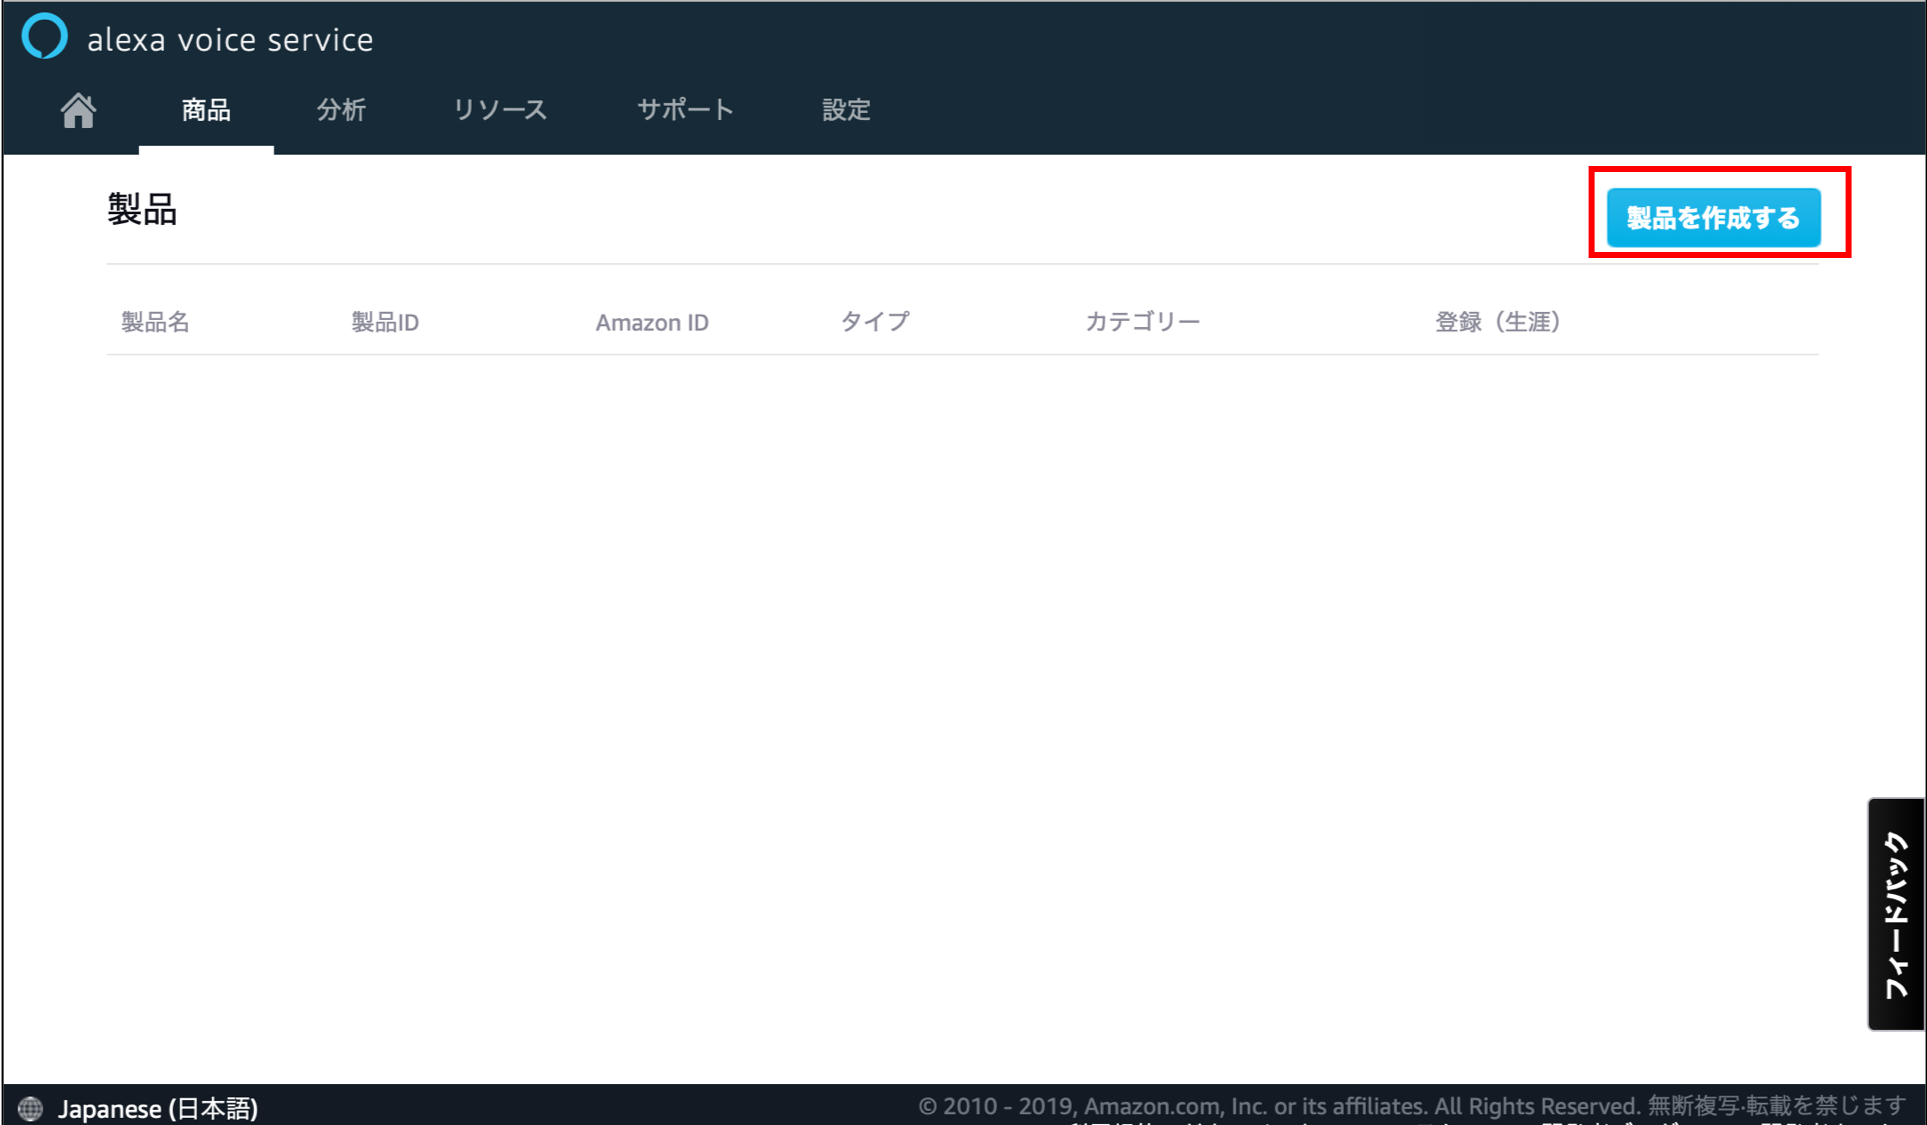The width and height of the screenshot is (1927, 1125).
Task: Click the 製品ID column header
Action: click(386, 321)
